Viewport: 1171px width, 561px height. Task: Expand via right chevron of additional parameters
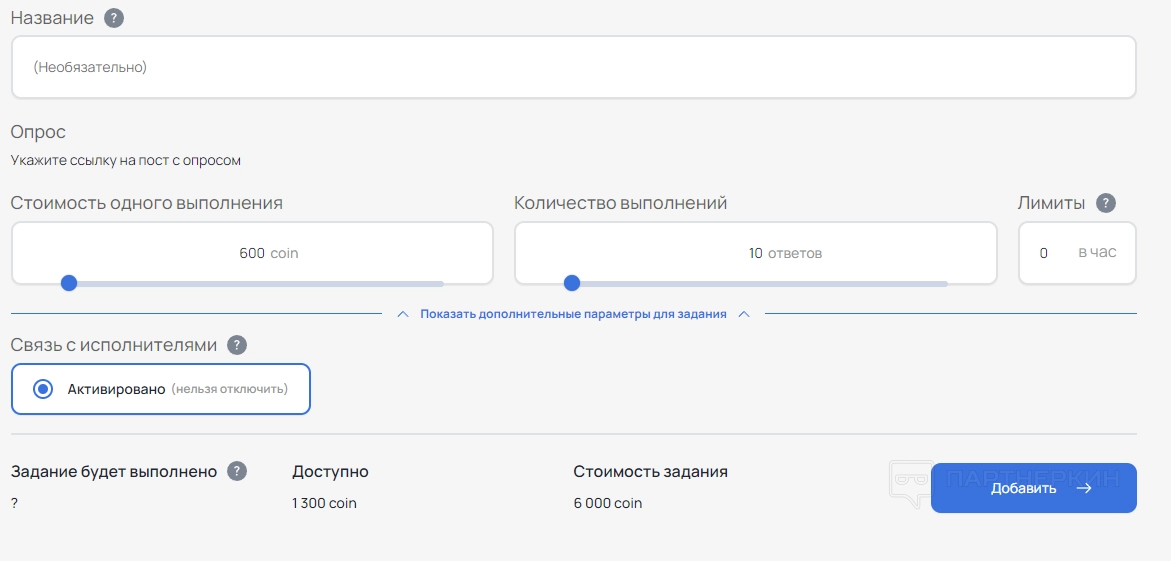744,314
